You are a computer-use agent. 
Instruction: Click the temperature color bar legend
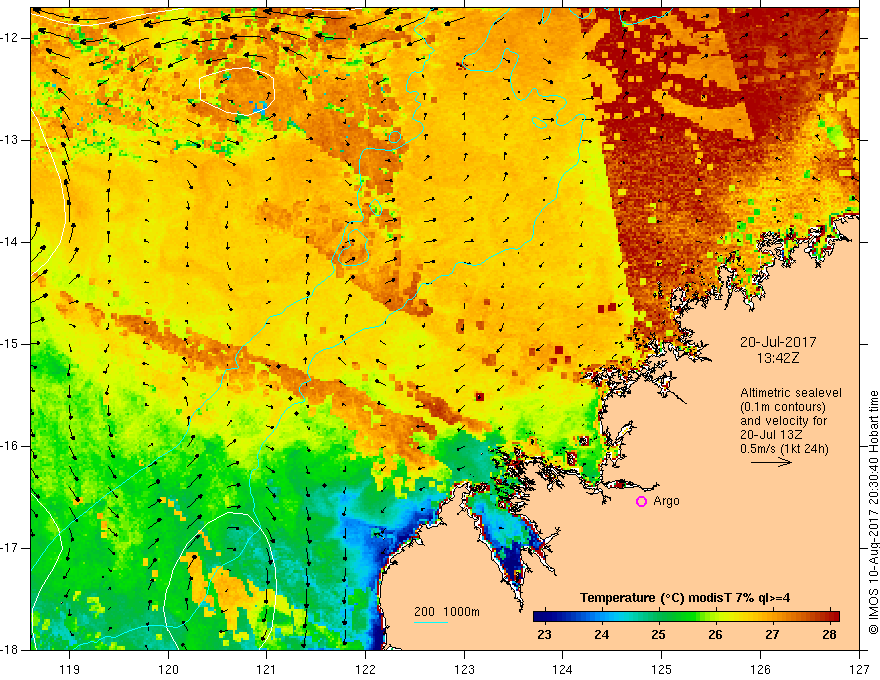(686, 617)
